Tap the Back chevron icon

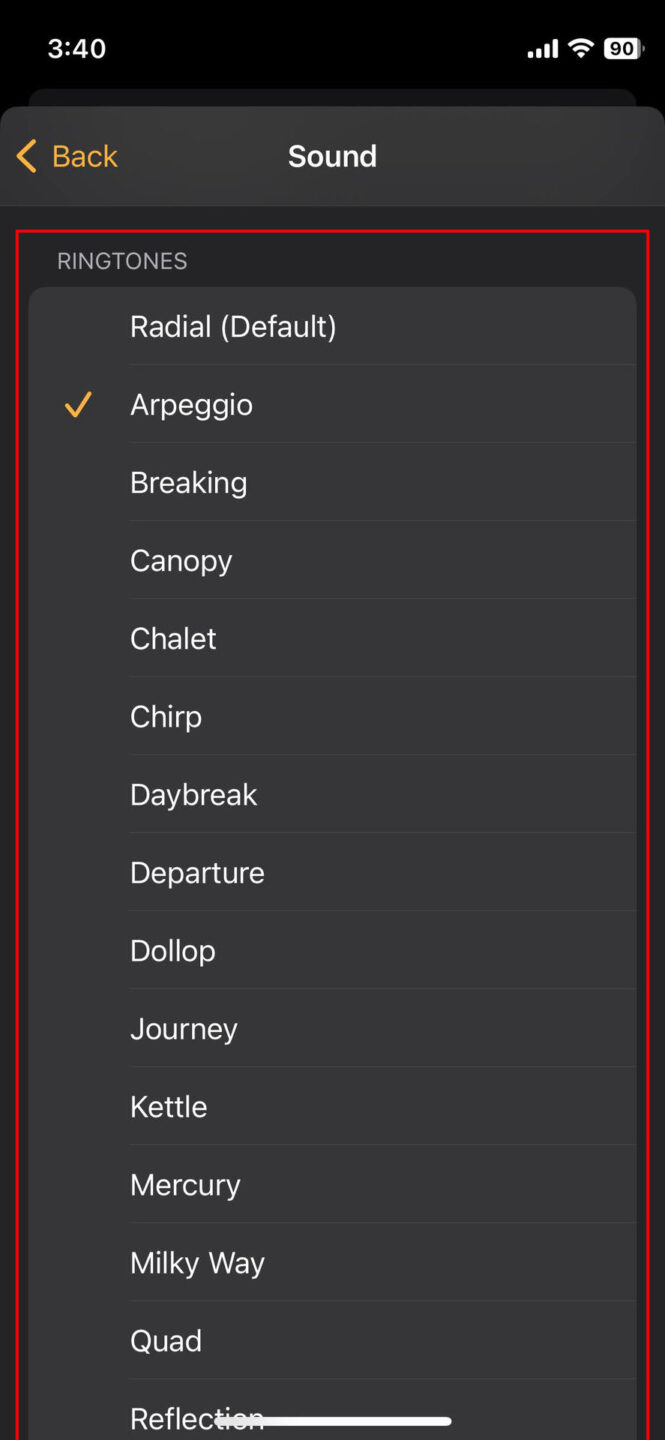click(27, 156)
